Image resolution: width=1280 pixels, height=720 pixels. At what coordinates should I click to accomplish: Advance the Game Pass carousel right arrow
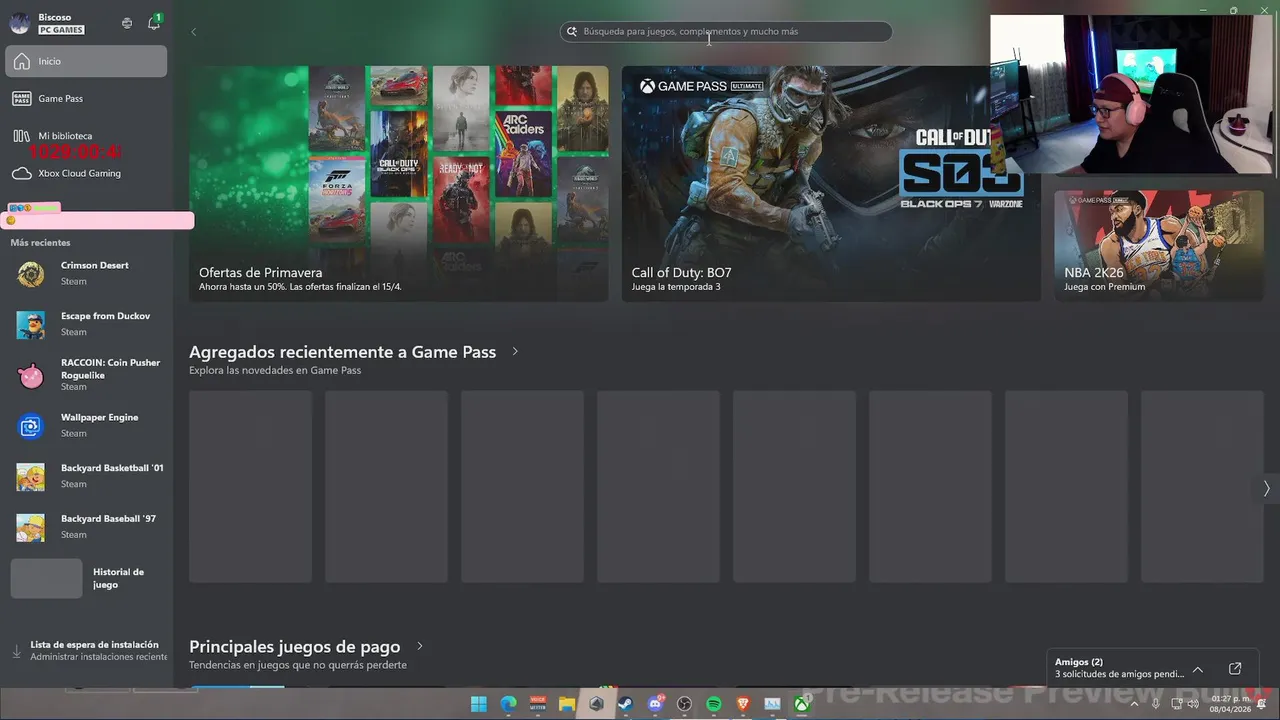1266,488
